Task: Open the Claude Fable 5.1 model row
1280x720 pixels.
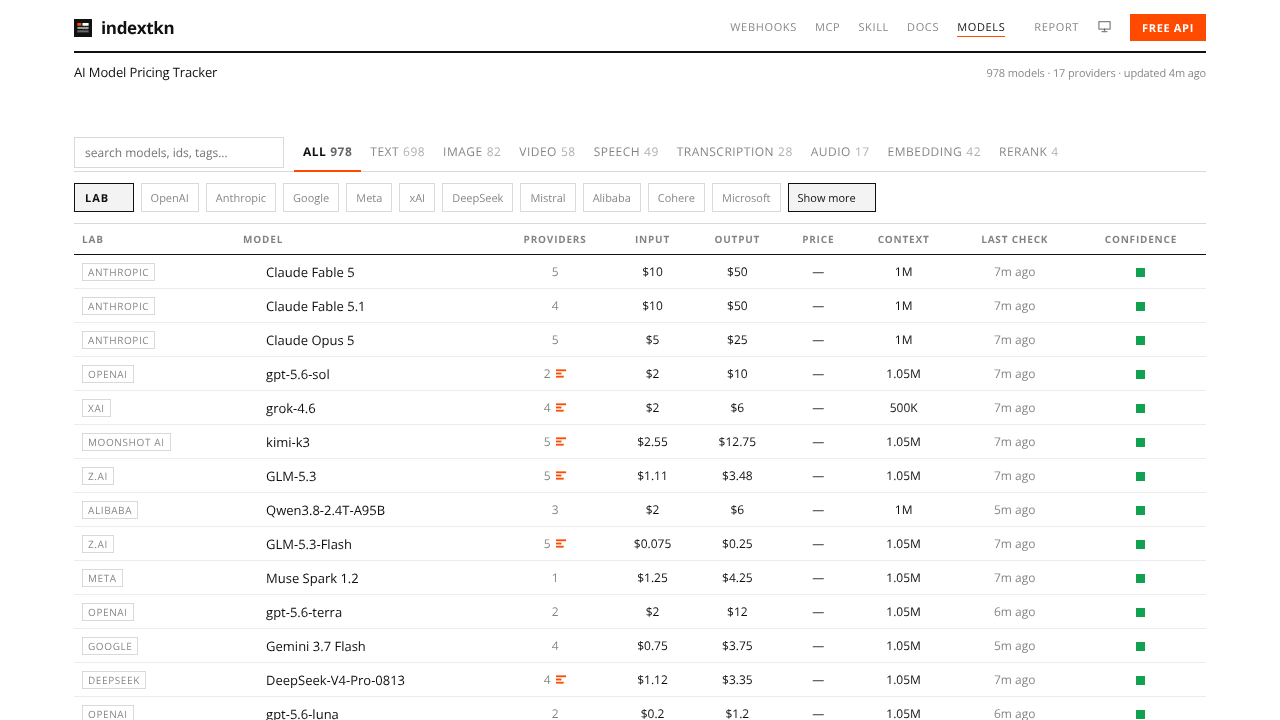Action: pos(640,306)
